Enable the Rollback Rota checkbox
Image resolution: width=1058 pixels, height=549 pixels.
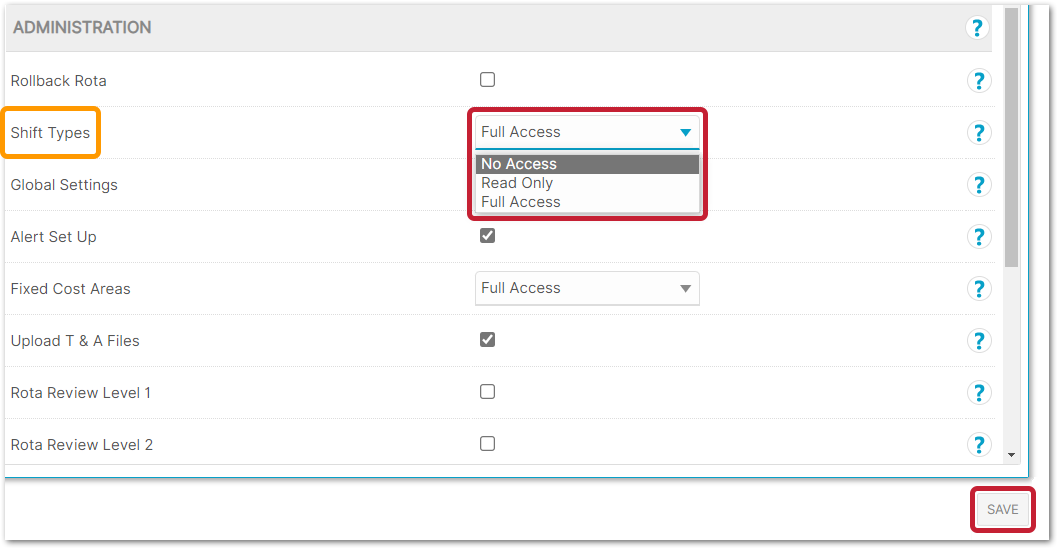click(487, 80)
